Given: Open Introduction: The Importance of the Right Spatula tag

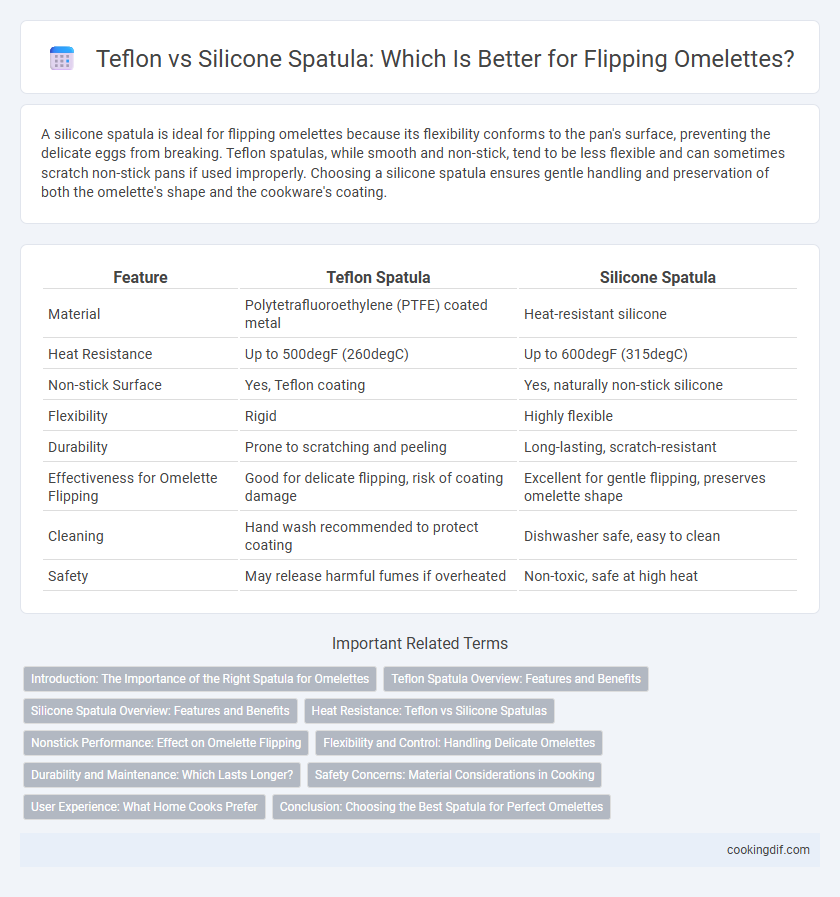Looking at the screenshot, I should click(x=200, y=678).
